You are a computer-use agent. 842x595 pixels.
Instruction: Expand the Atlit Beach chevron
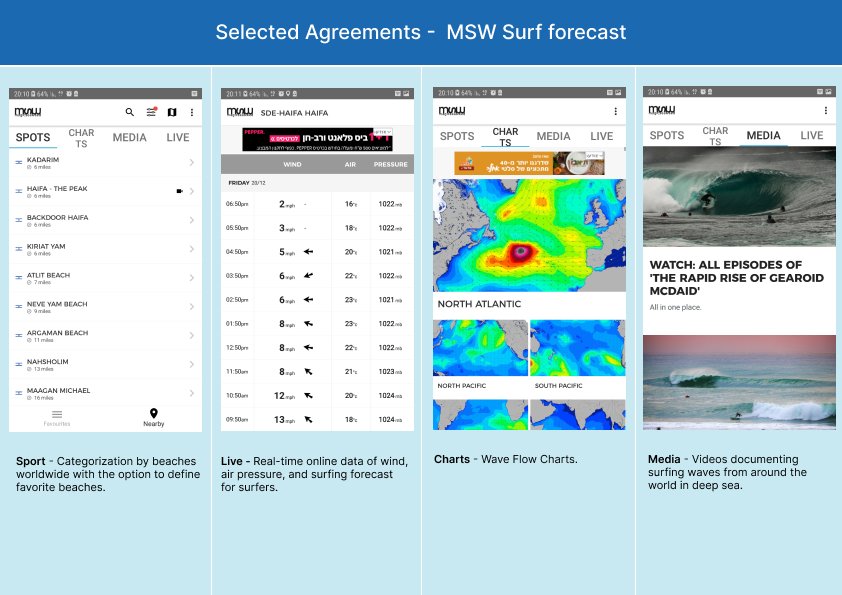[192, 278]
